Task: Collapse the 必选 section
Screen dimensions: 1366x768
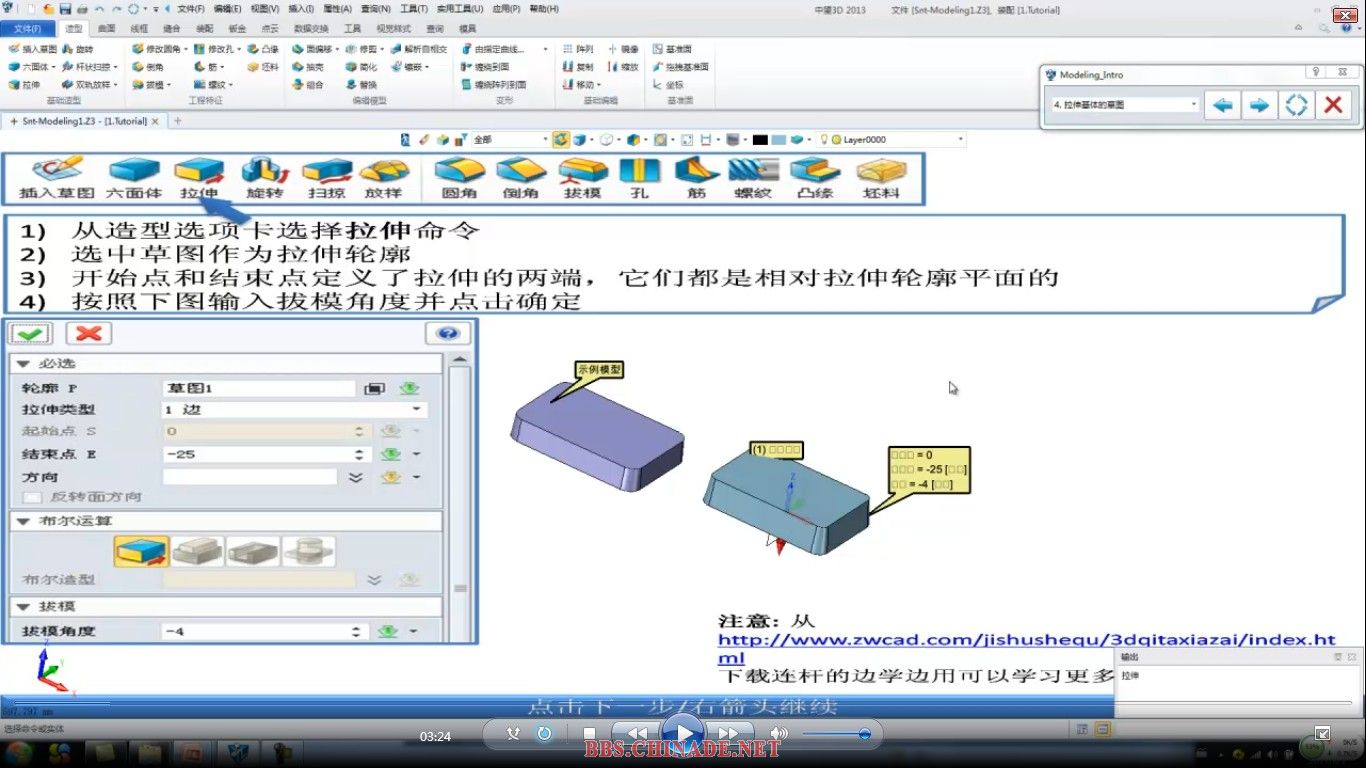Action: click(x=23, y=363)
